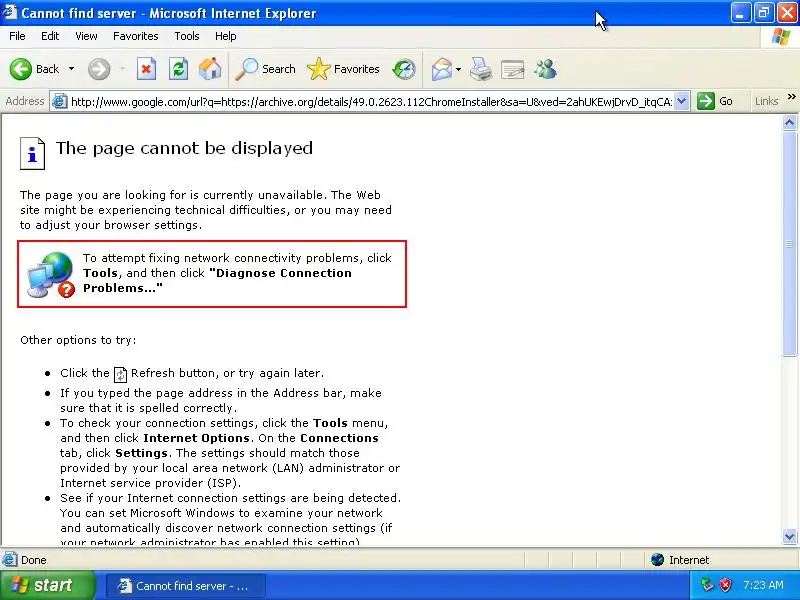The height and width of the screenshot is (600, 800).
Task: Click the grayed Forward arrow button
Action: click(99, 69)
